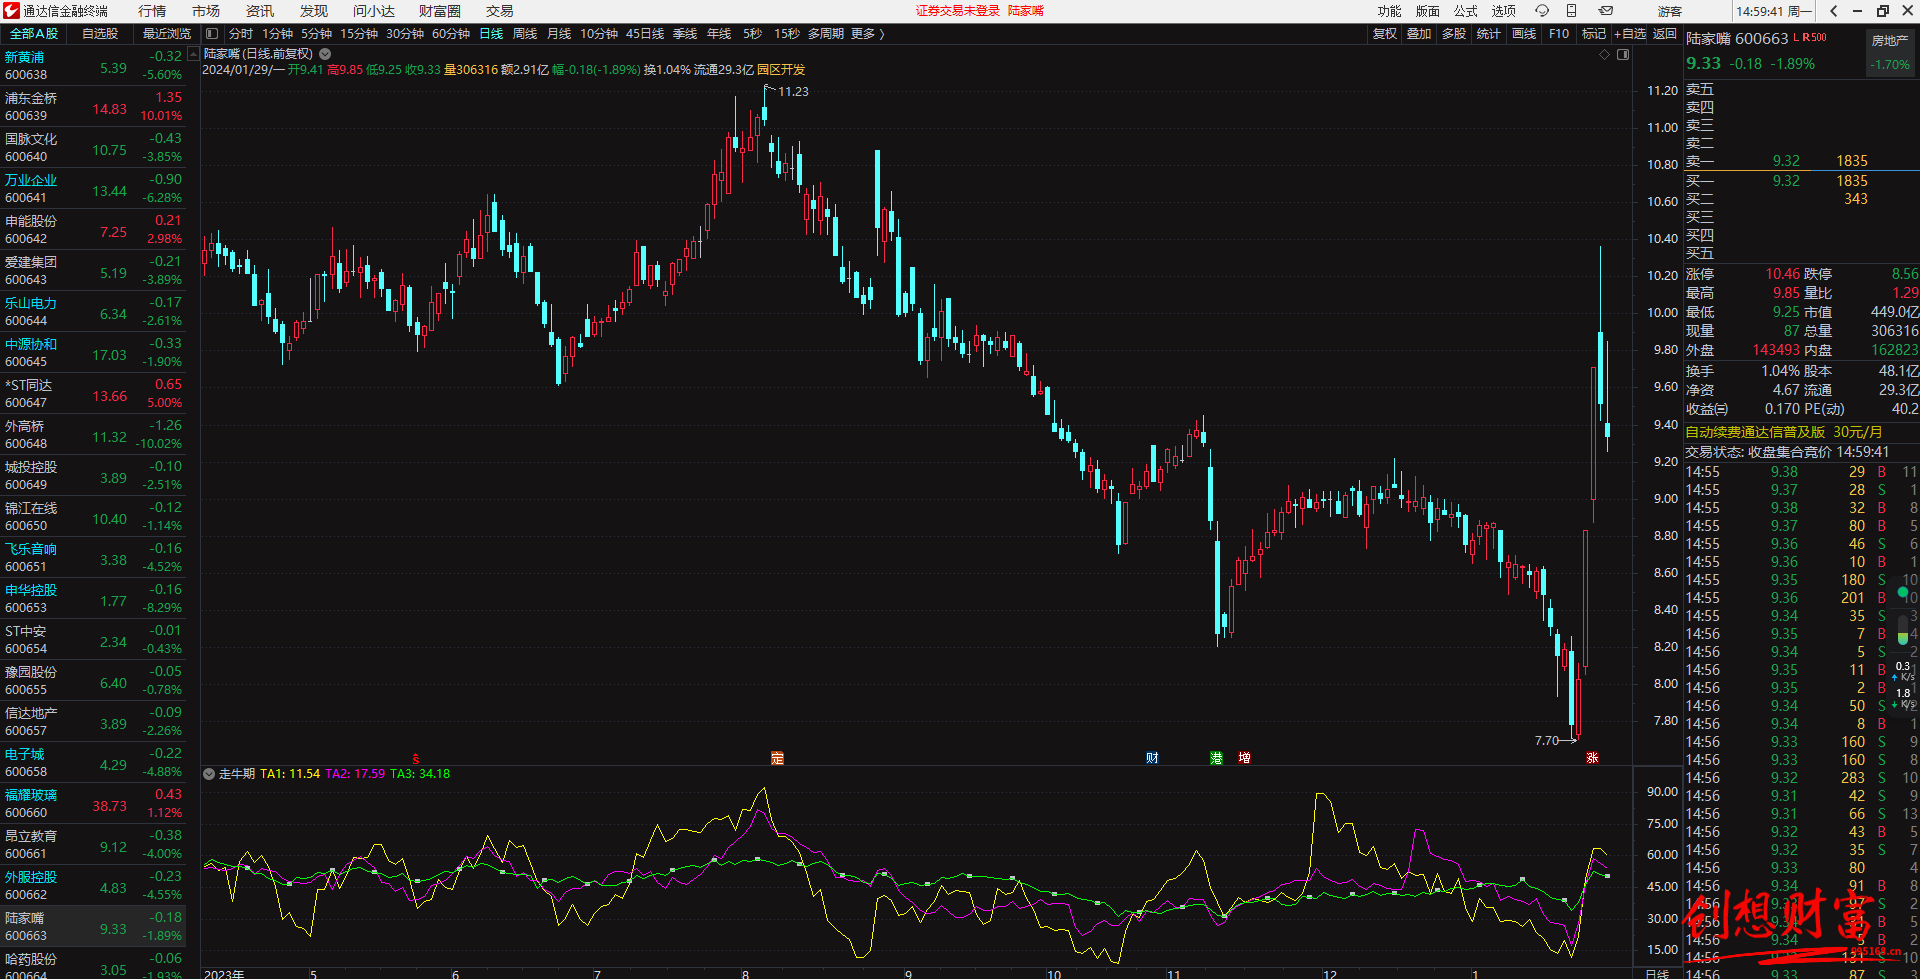Open the 资讯 menu
Viewport: 1920px width, 979px height.
(260, 11)
